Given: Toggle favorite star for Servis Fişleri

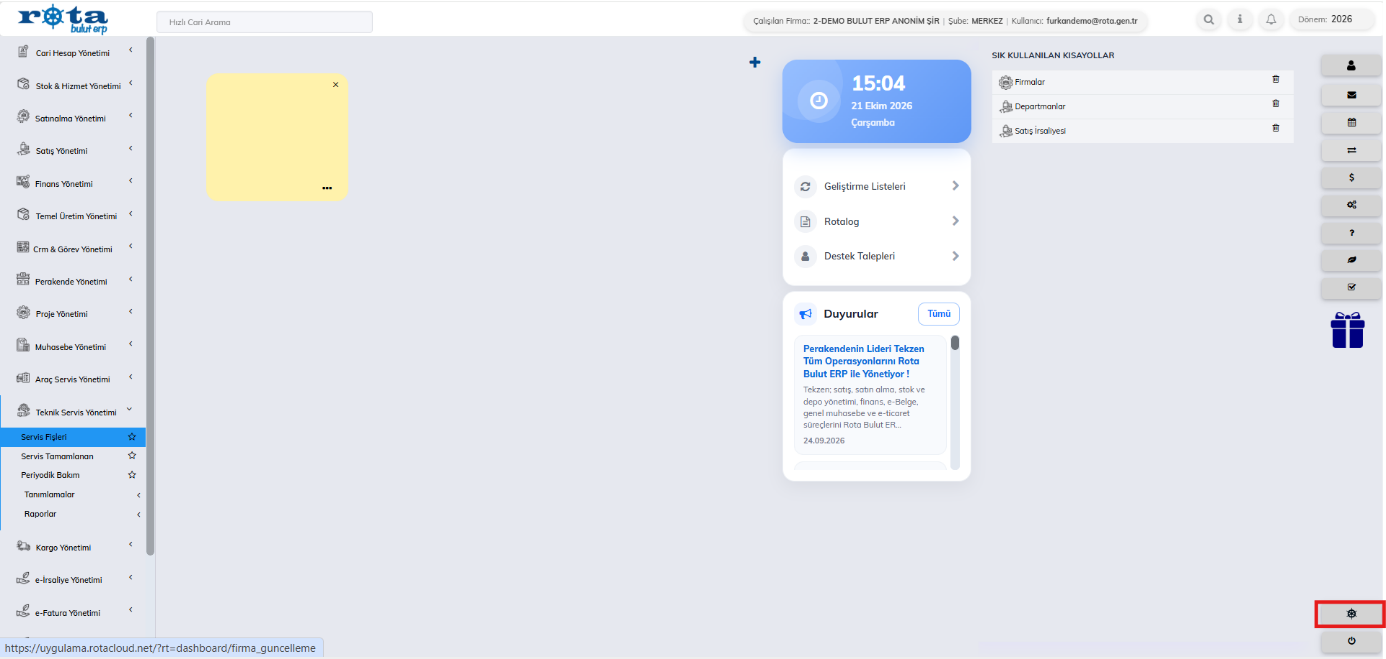Looking at the screenshot, I should pos(131,437).
